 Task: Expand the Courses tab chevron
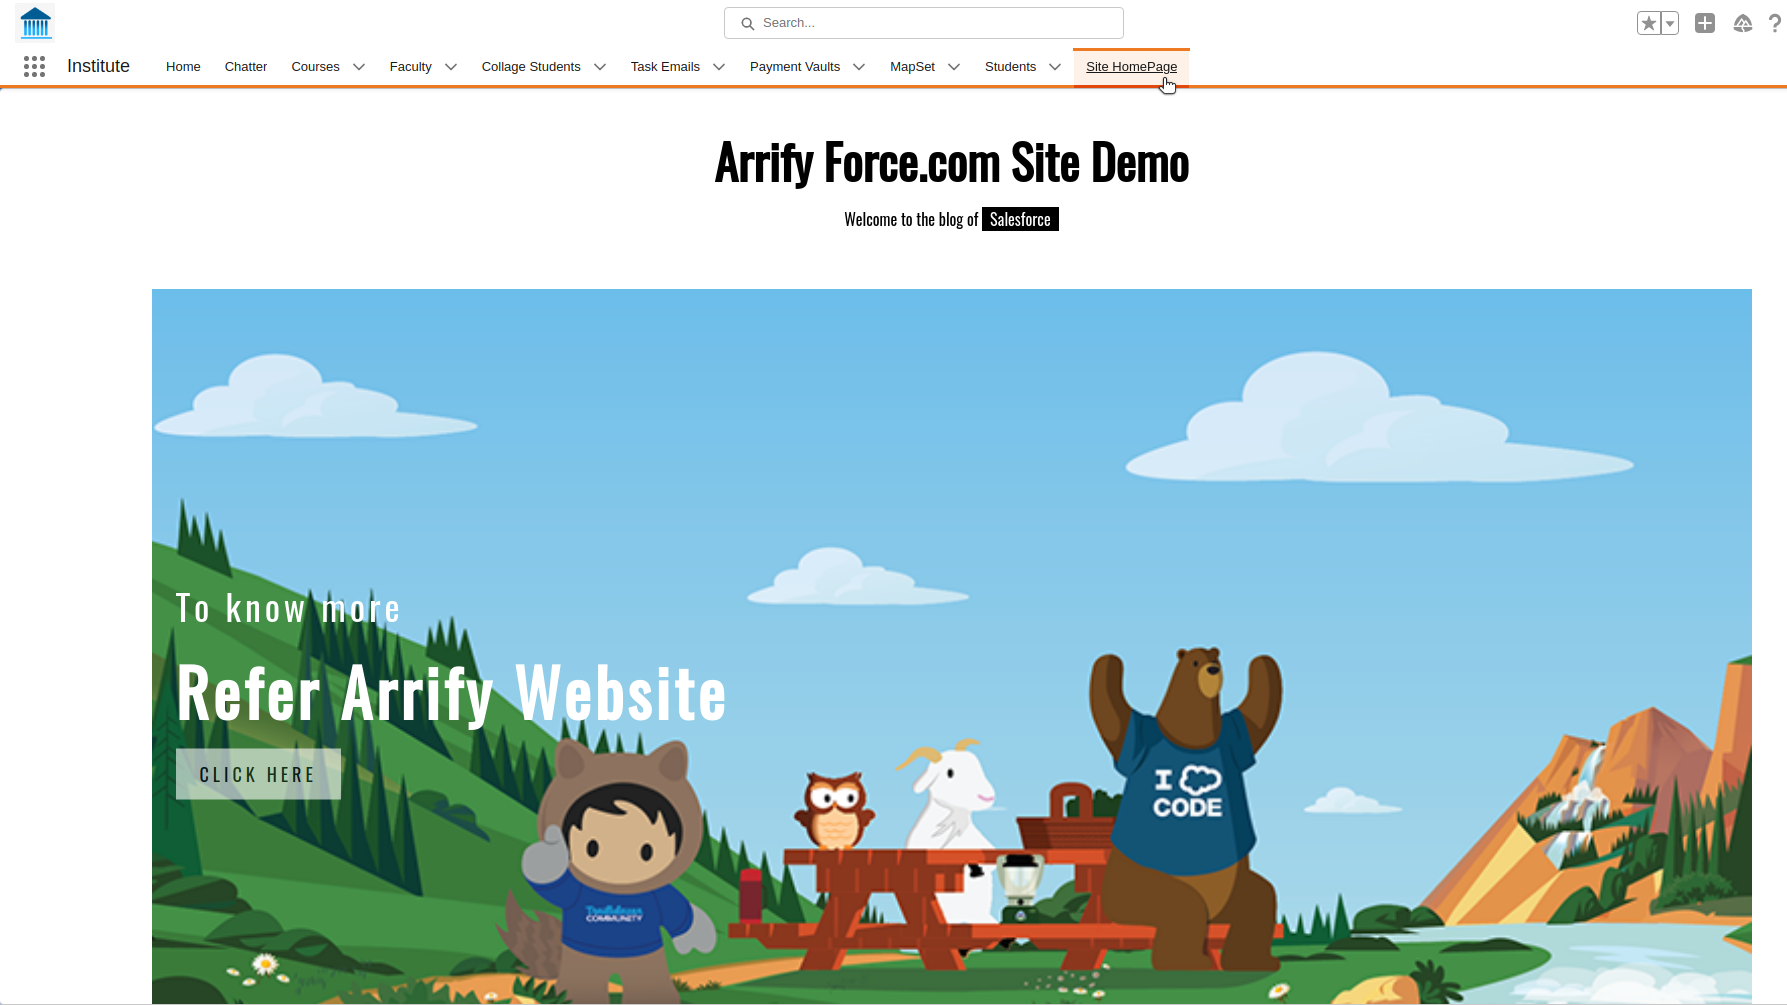tap(359, 67)
